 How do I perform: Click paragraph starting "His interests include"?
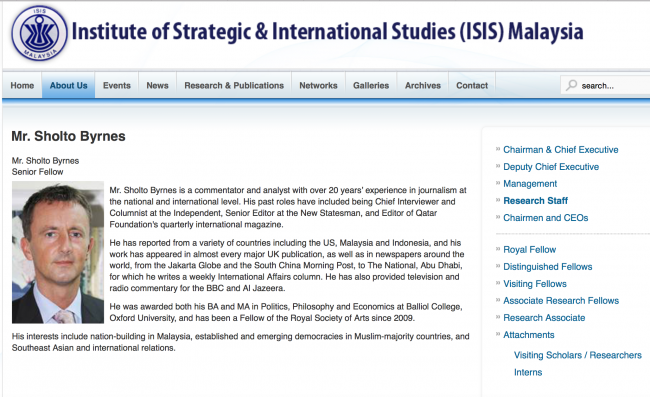(x=240, y=342)
